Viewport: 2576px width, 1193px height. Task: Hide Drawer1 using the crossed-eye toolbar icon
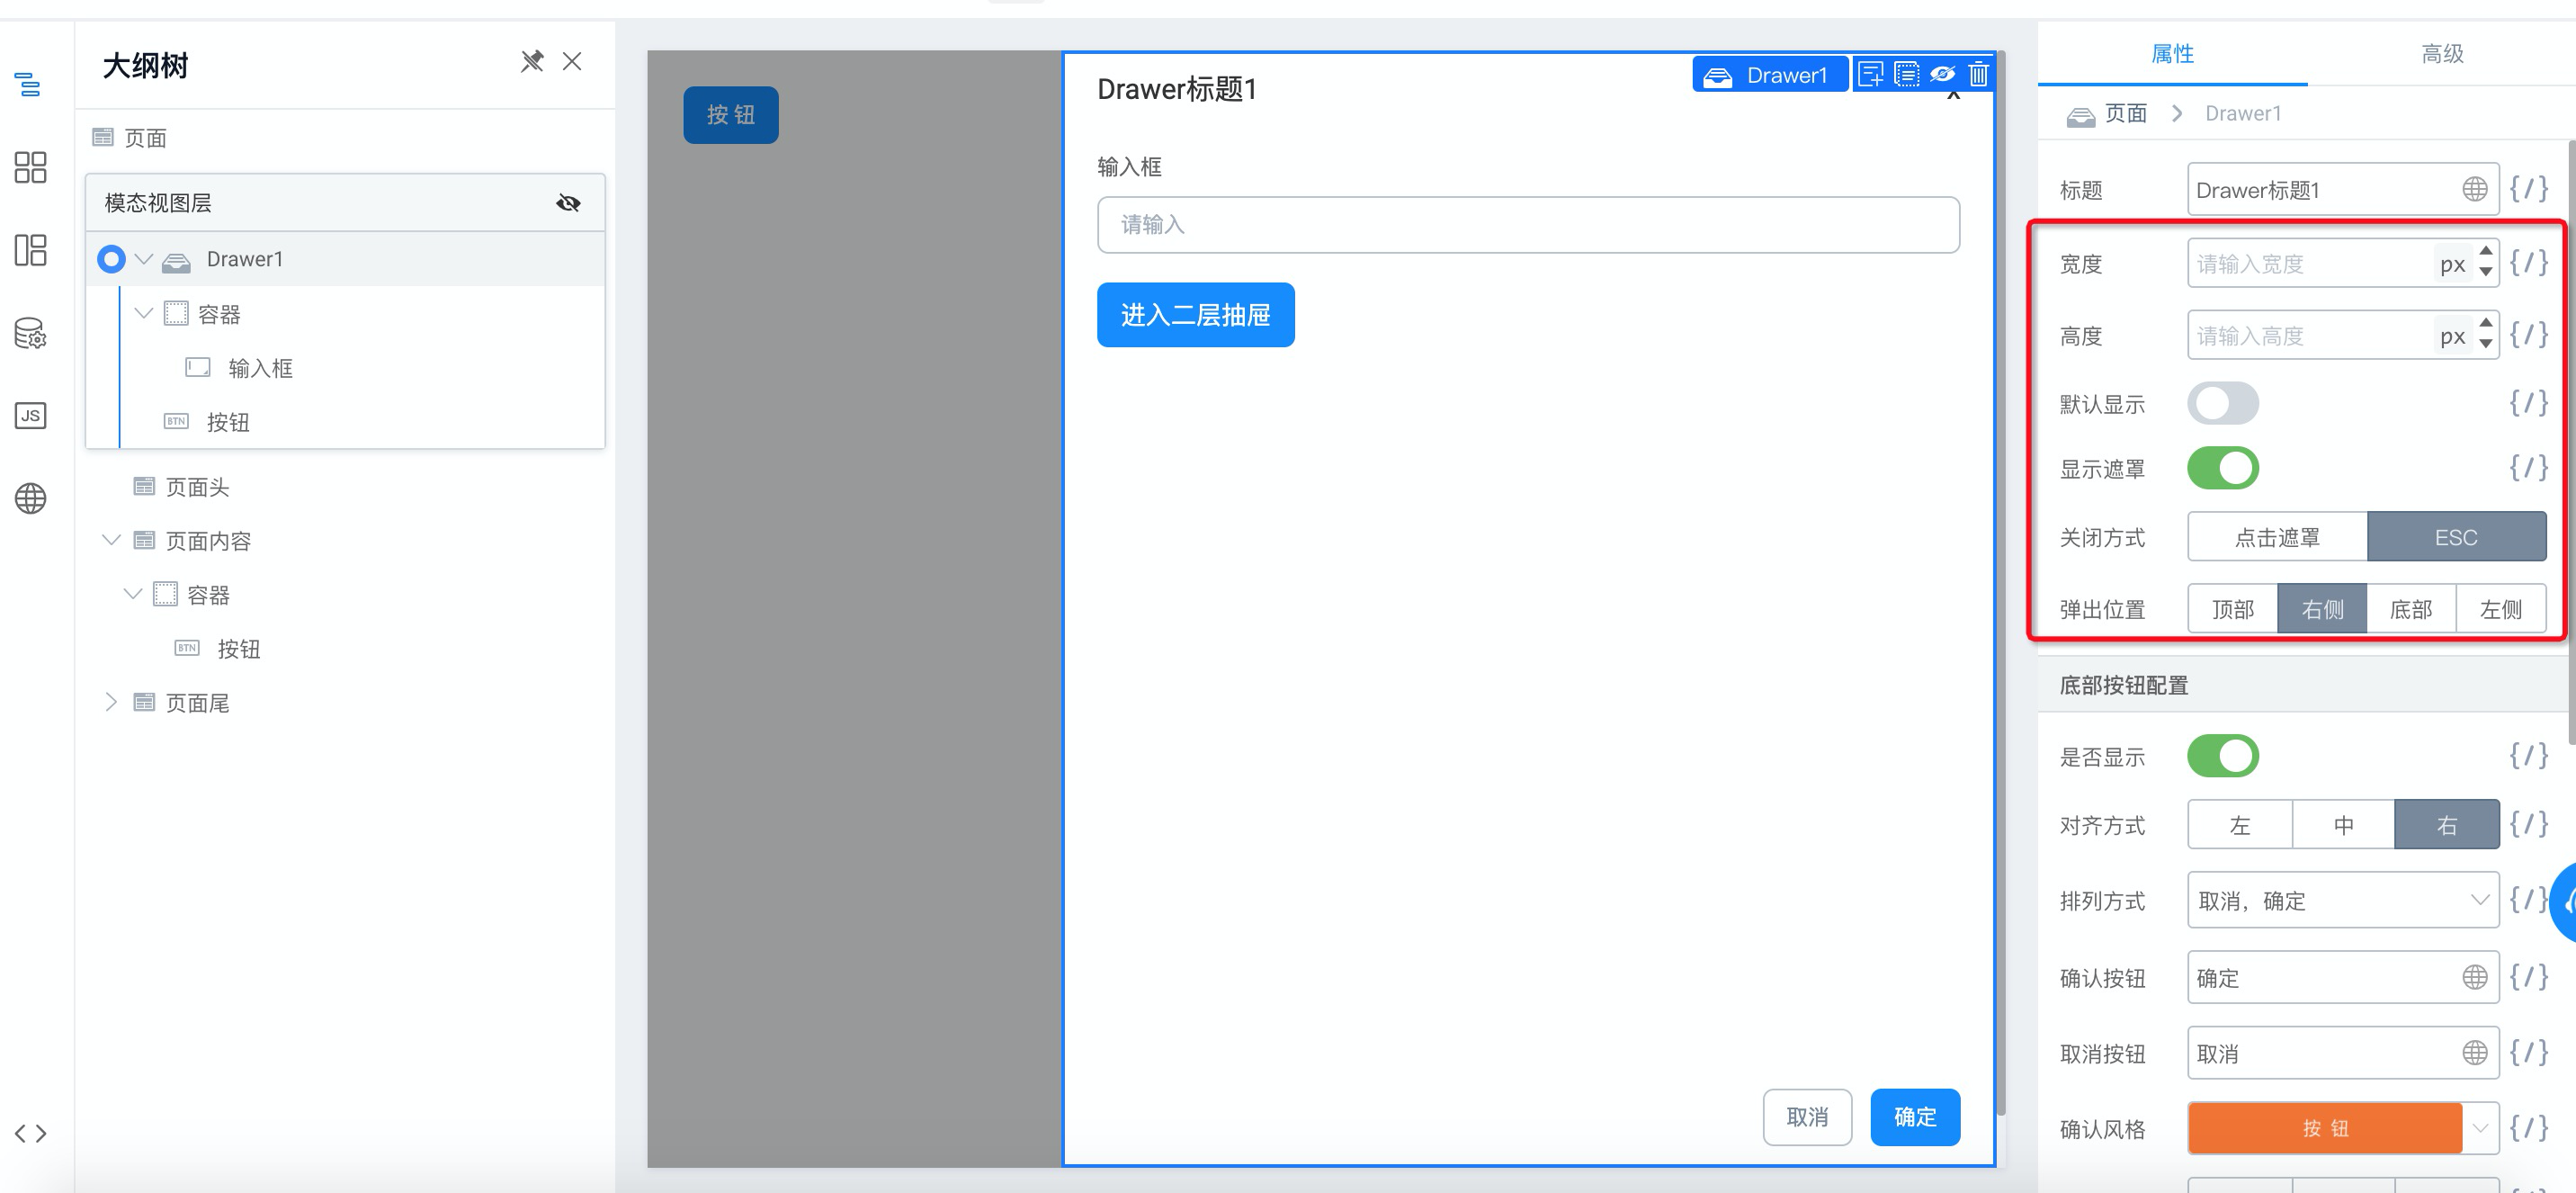click(x=1943, y=75)
